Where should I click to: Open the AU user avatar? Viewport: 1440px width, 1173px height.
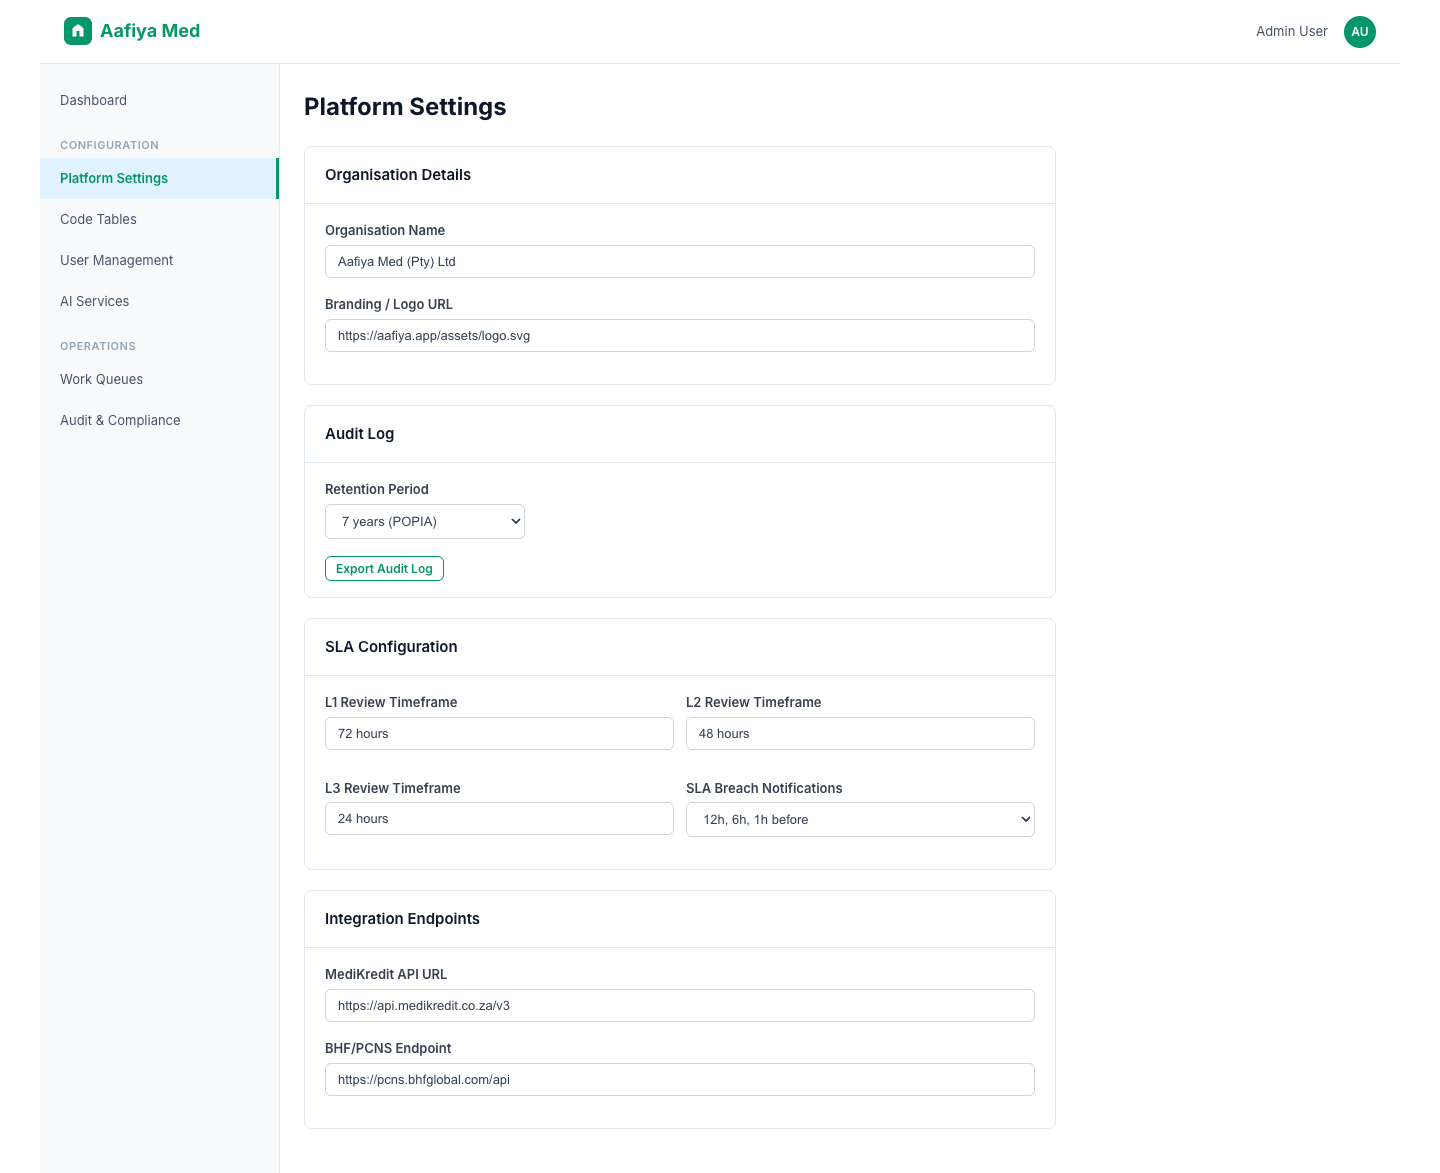point(1359,32)
